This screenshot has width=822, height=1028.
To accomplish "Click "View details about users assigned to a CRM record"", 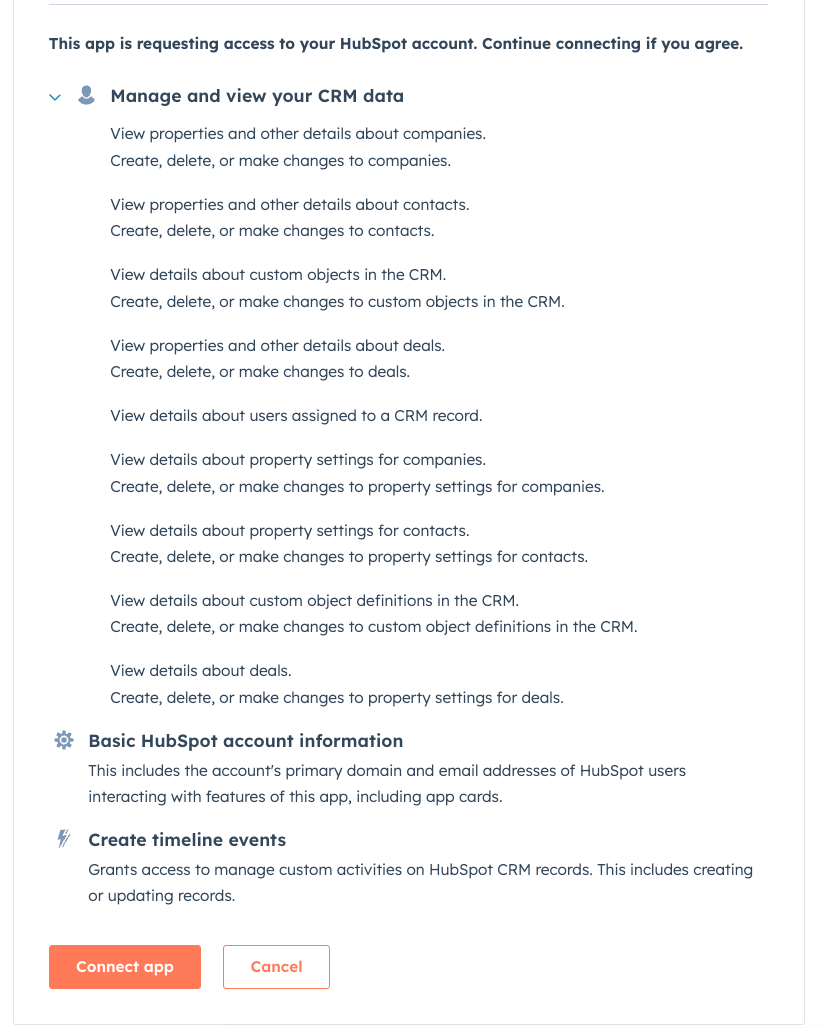I will (296, 416).
